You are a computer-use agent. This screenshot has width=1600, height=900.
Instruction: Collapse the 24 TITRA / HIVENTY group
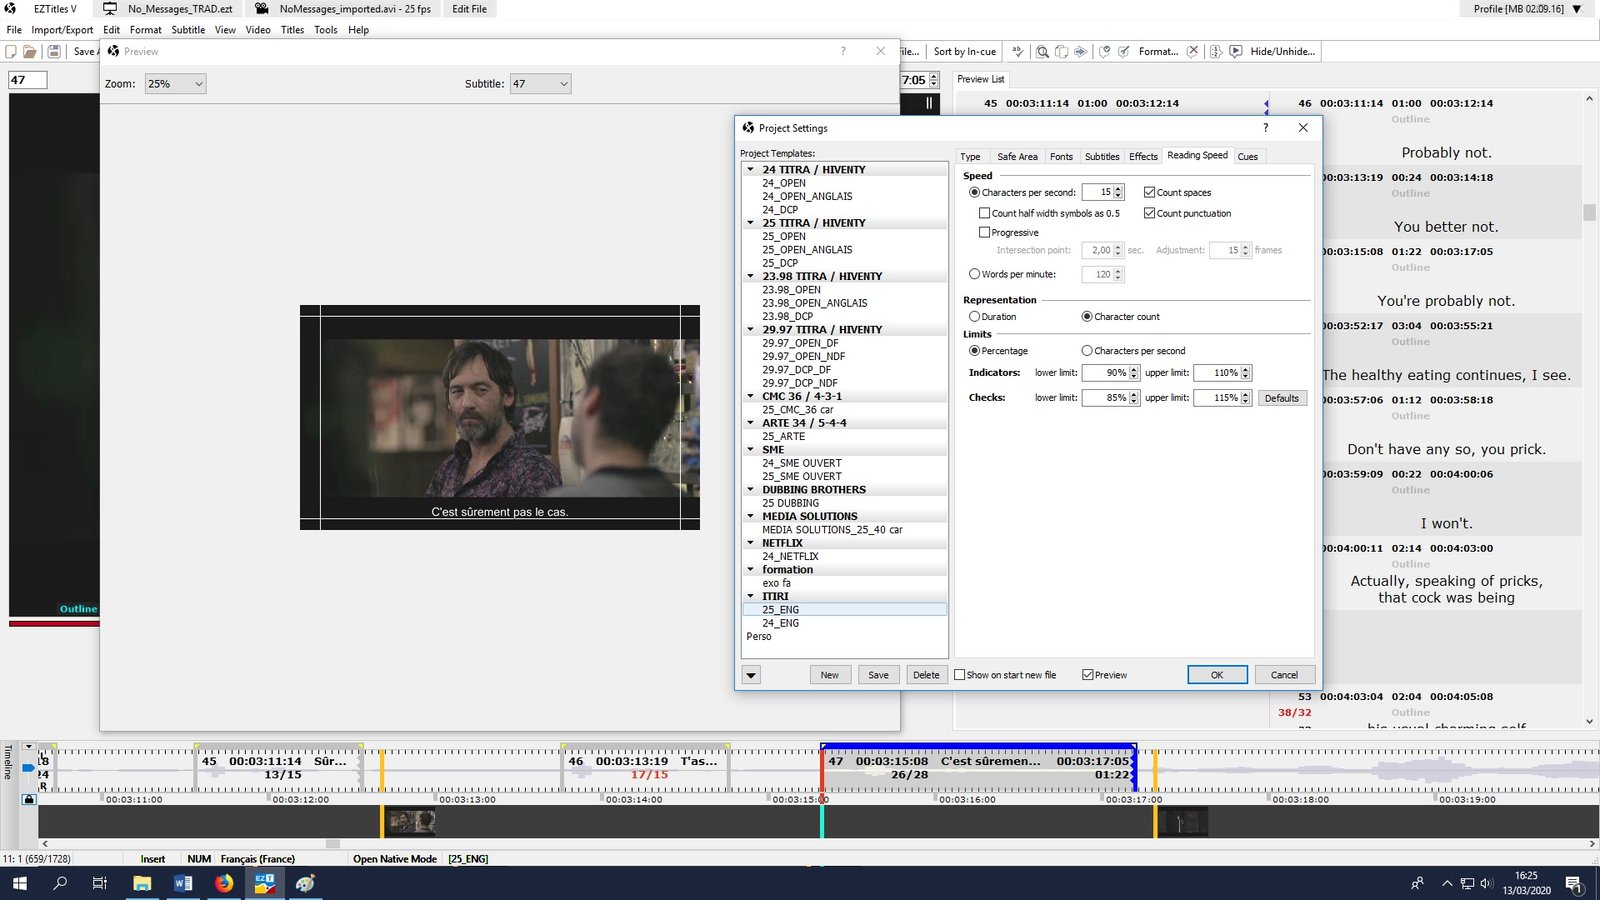pyautogui.click(x=751, y=170)
